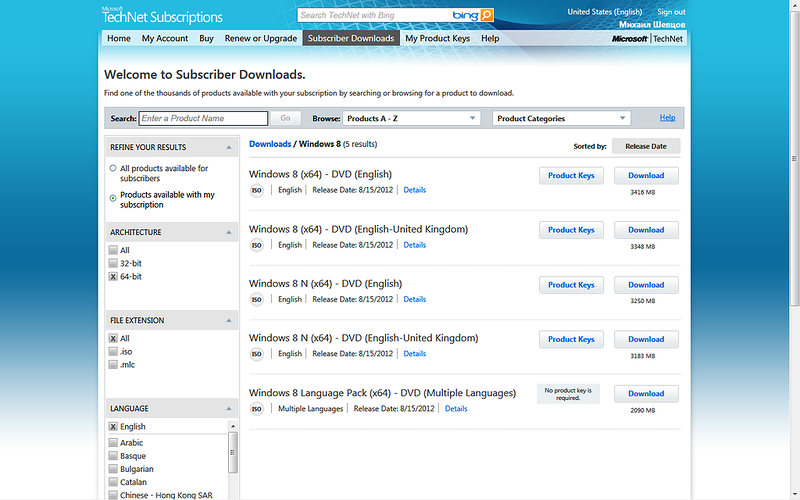Get Product Keys for Windows 8 N English
Image resolution: width=800 pixels, height=500 pixels.
[x=571, y=285]
